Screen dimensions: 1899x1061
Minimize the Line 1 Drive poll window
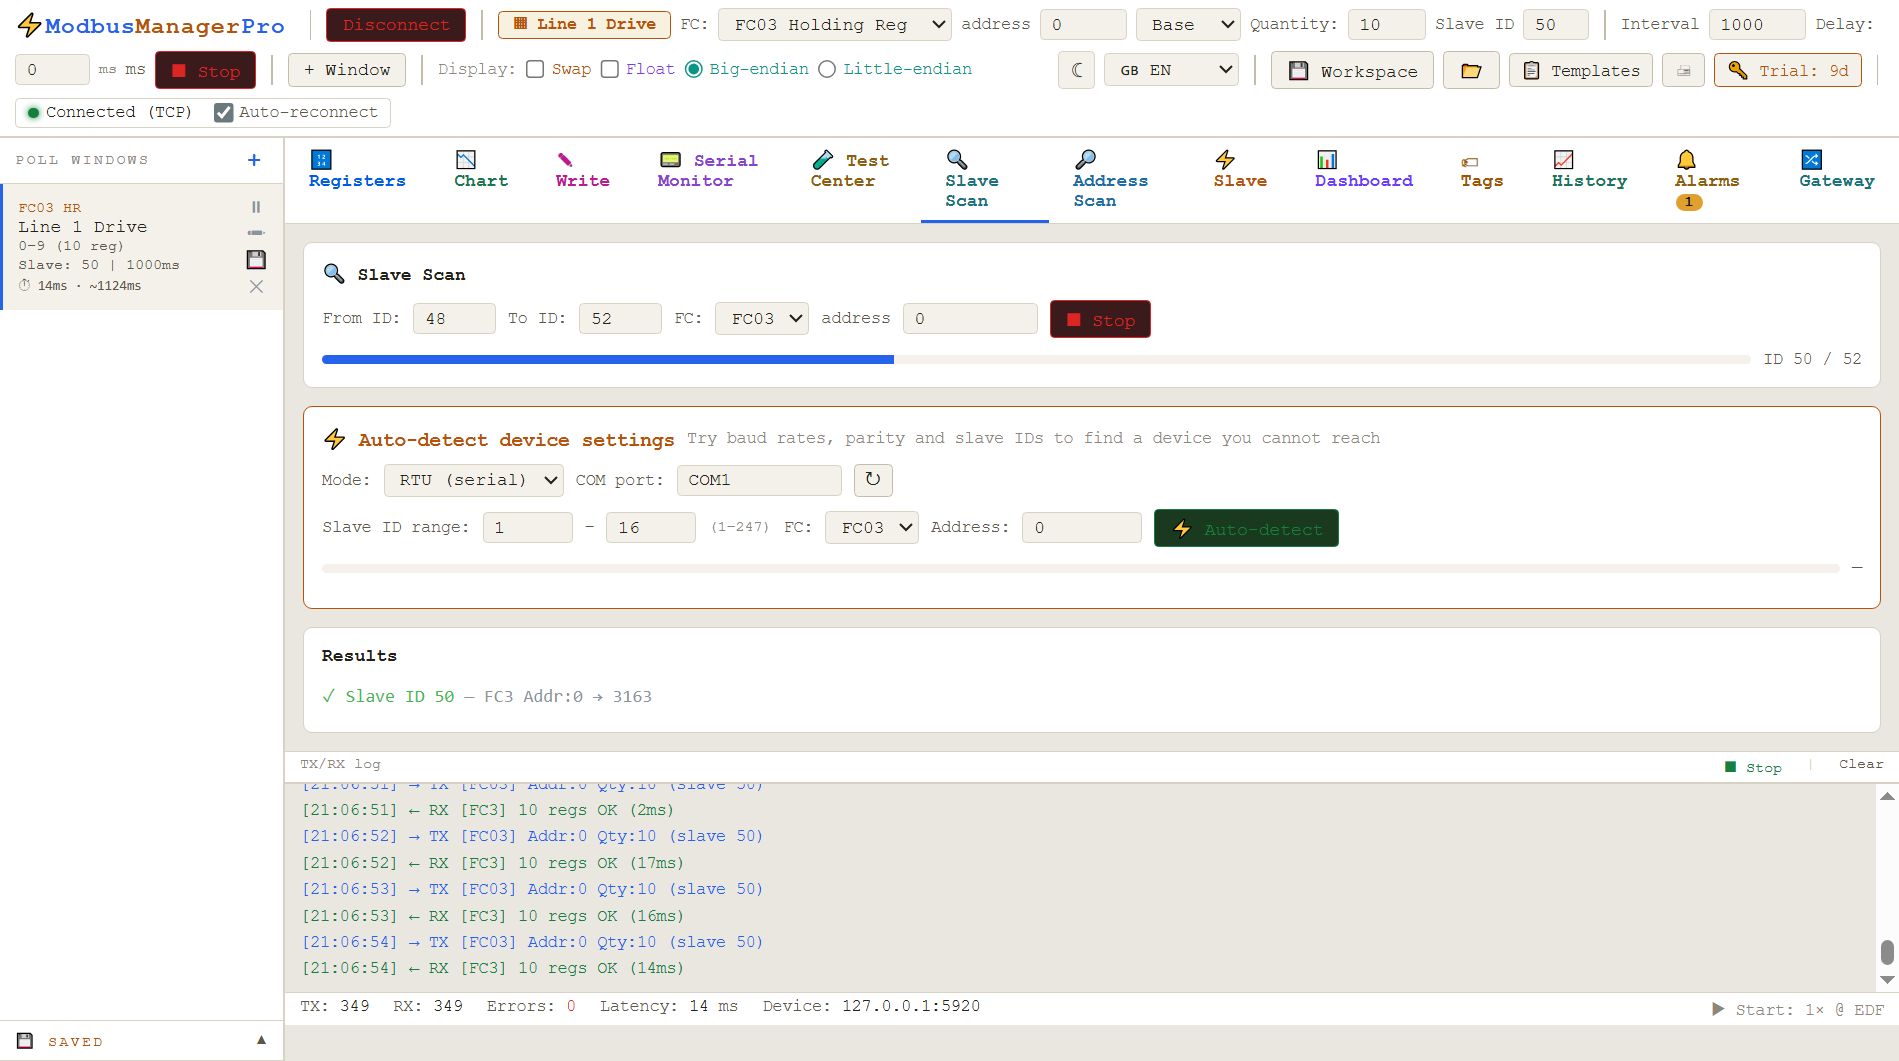click(256, 233)
